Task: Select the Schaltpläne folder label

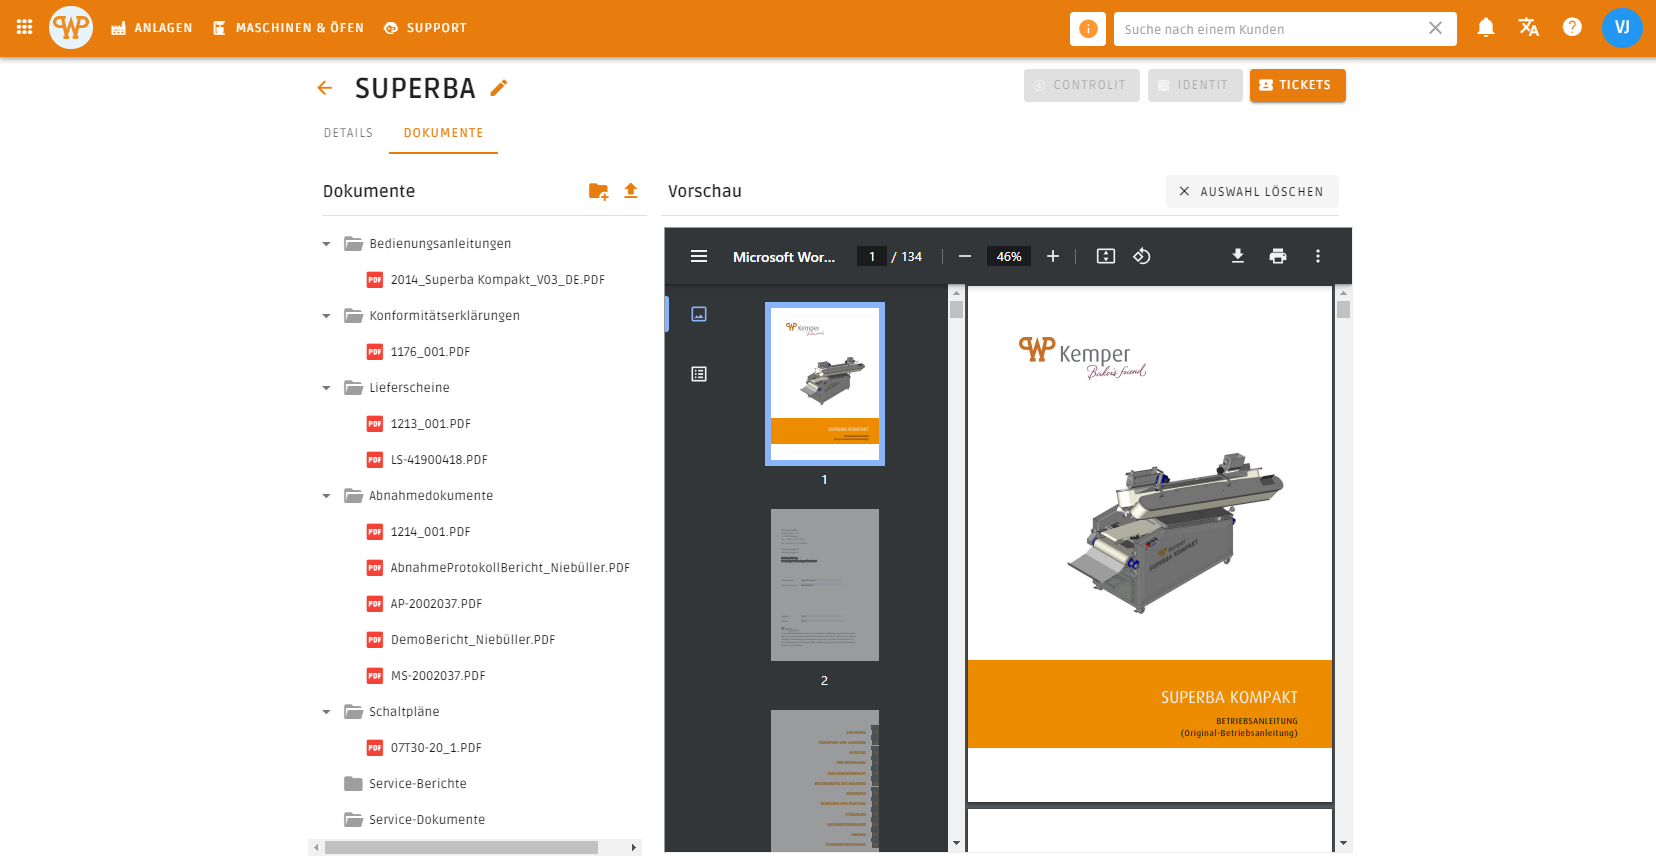Action: [x=404, y=712]
